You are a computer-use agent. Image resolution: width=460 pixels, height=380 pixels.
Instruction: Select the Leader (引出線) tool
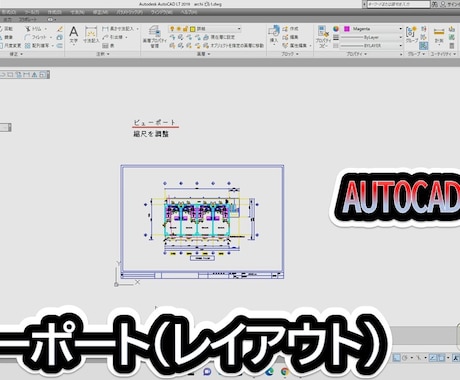tap(113, 37)
